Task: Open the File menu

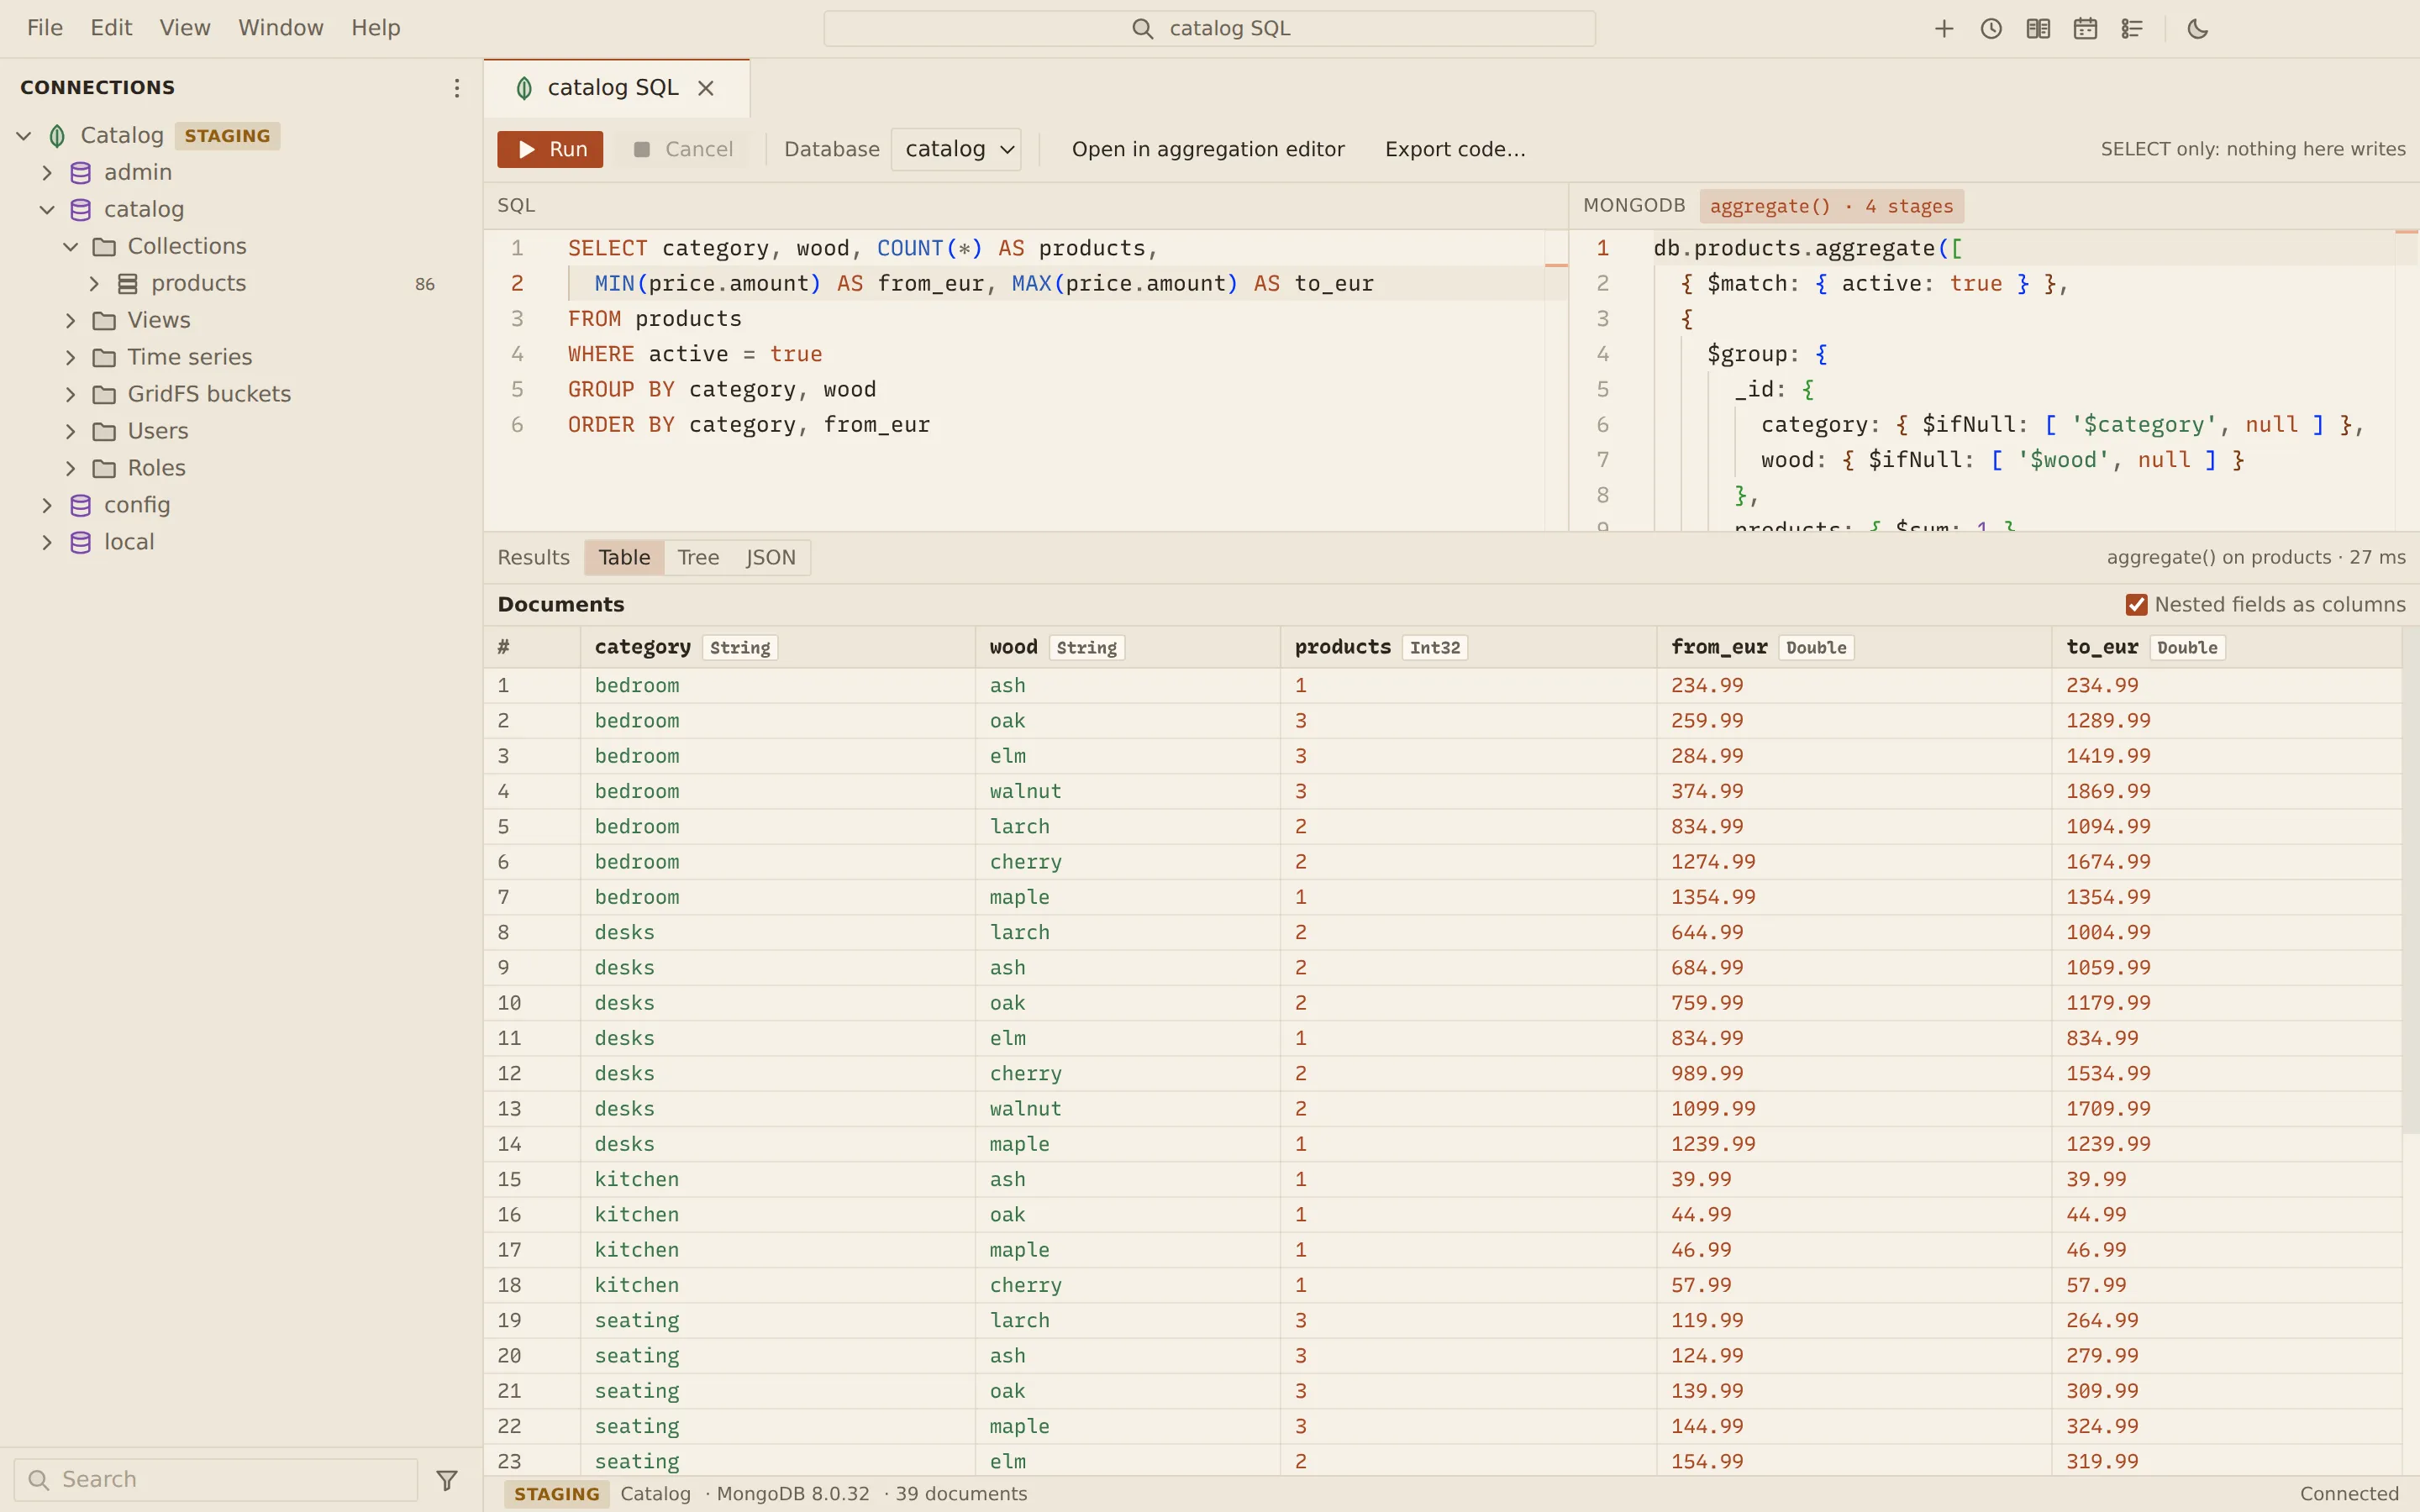Action: tap(45, 28)
